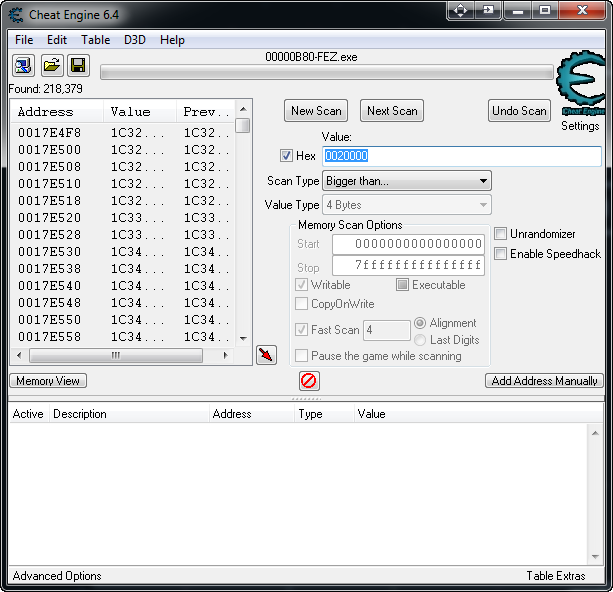Click the results list scroll right arrow
Image resolution: width=613 pixels, height=592 pixels.
225,355
